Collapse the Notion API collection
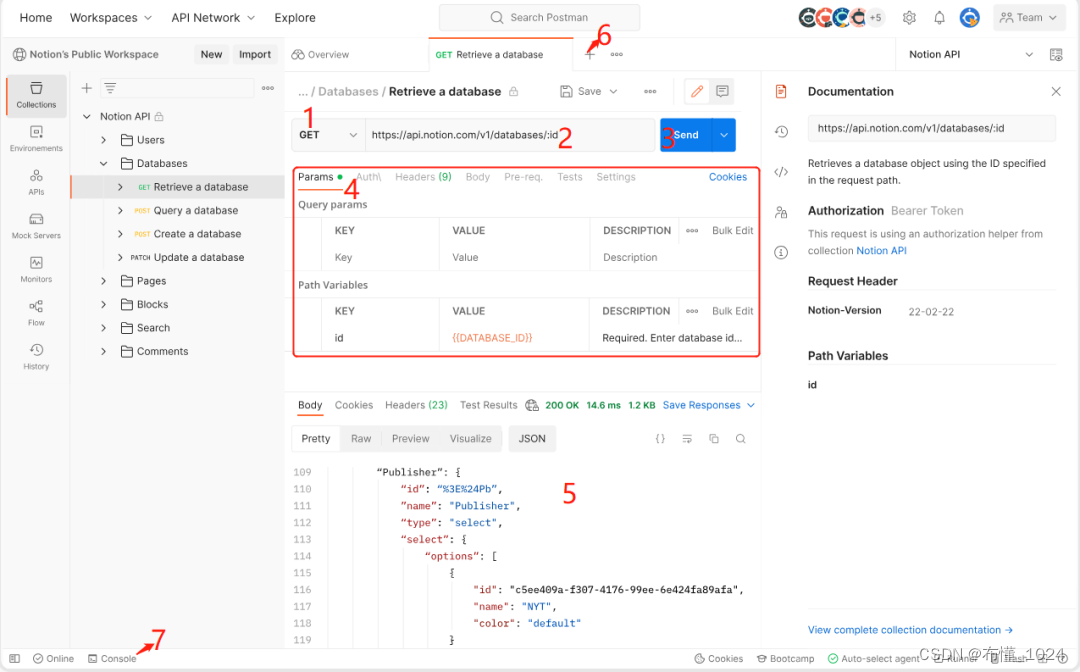Viewport: 1080px width, 672px height. click(x=87, y=116)
